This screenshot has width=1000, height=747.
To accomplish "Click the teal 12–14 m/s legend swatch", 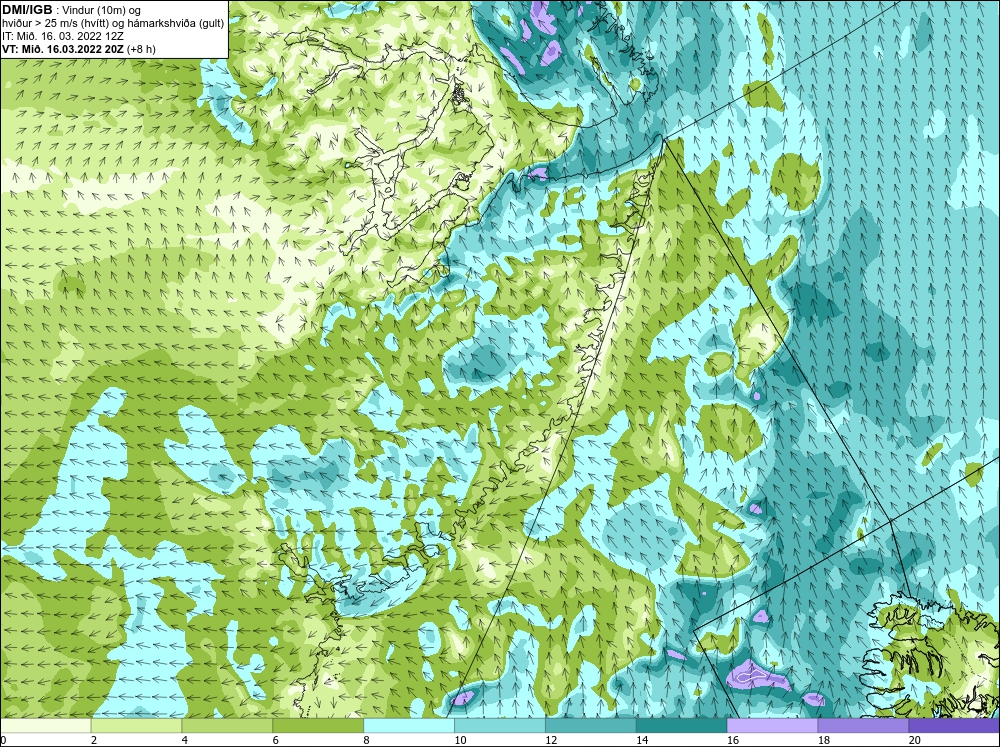I will pyautogui.click(x=591, y=726).
